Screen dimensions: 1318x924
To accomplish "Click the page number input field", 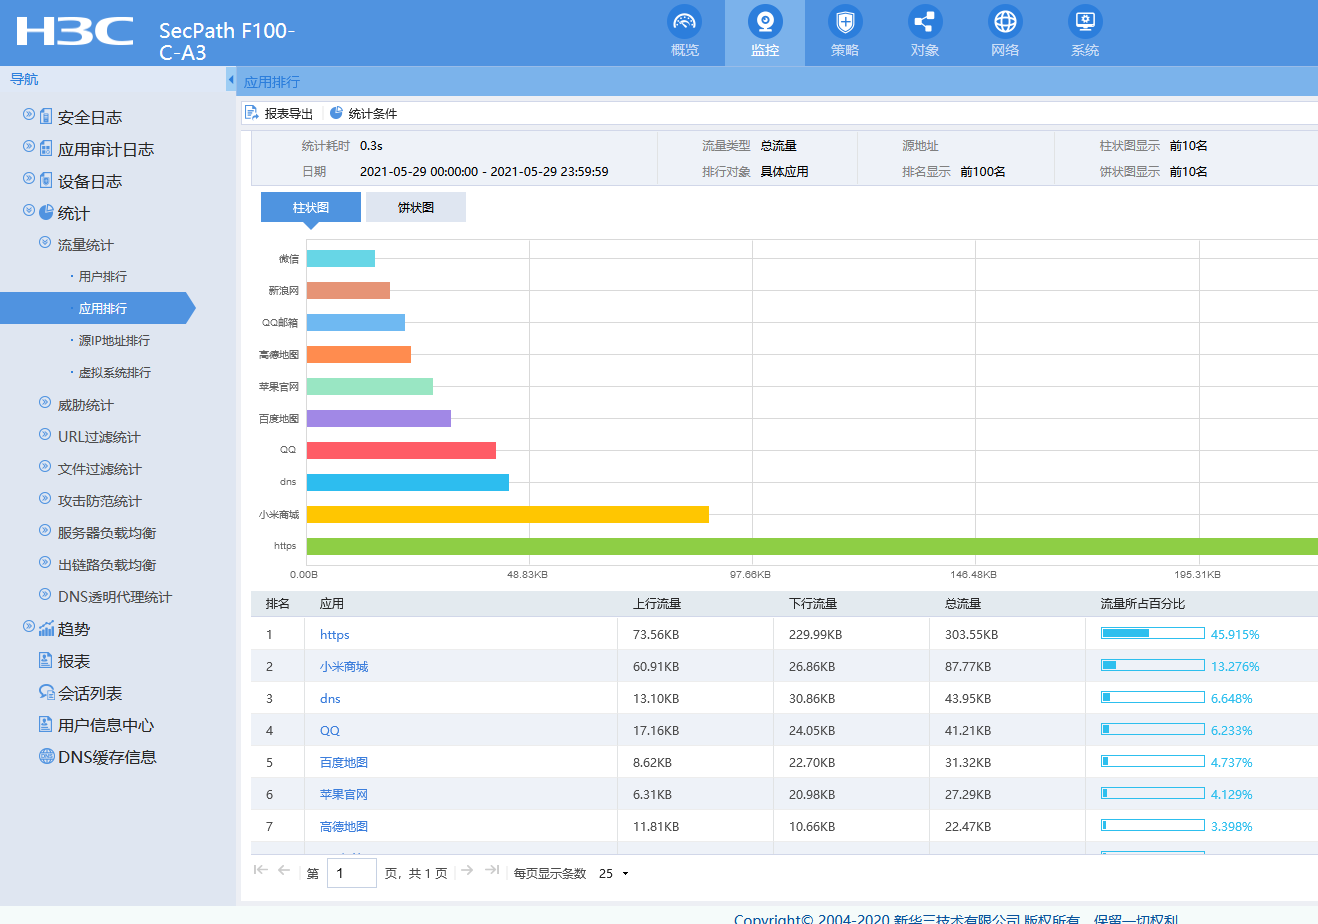I will (350, 873).
